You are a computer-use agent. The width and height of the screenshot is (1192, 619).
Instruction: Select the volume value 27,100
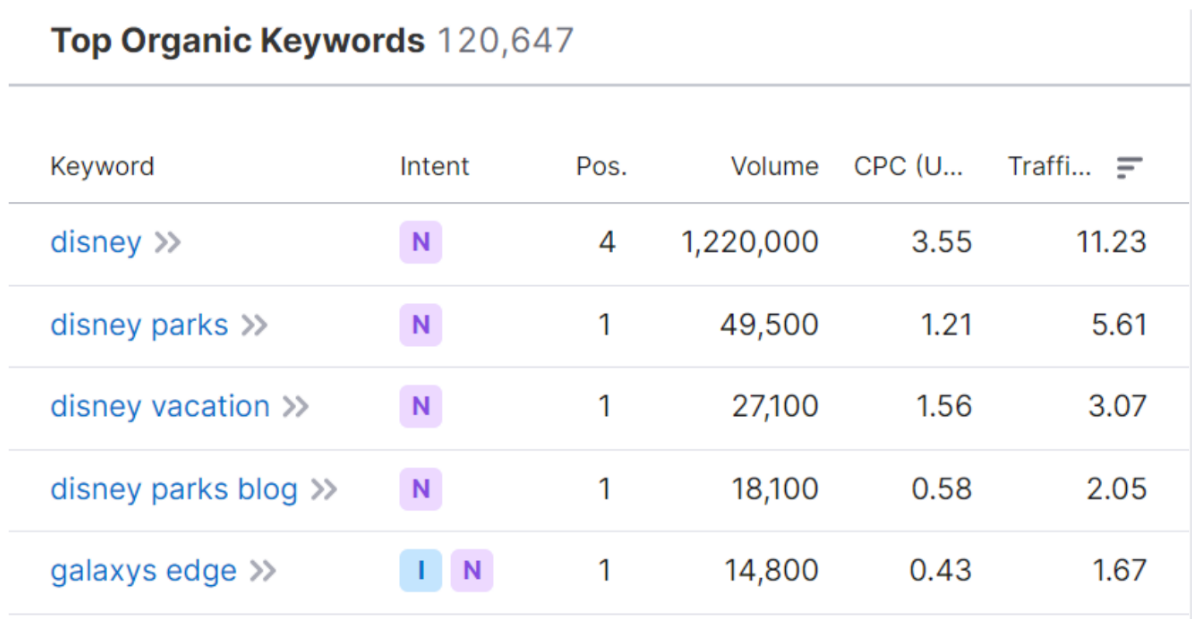pos(775,407)
